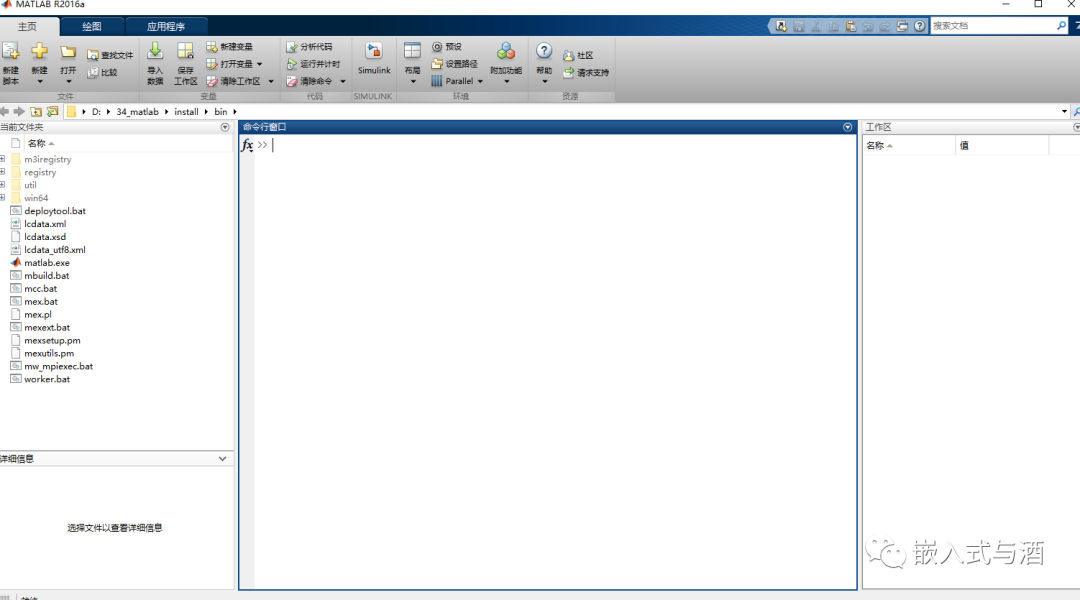Viewport: 1080px width, 600px height.
Task: Open the 布局 (Layout) menu icon
Action: pyautogui.click(x=412, y=50)
